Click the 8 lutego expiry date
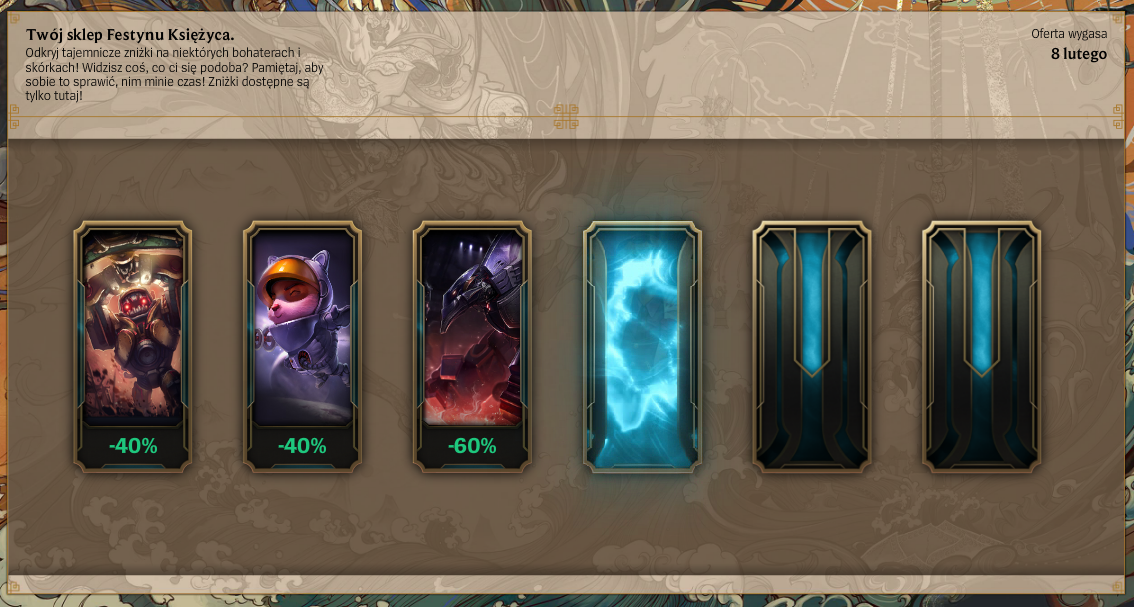 coord(1078,54)
